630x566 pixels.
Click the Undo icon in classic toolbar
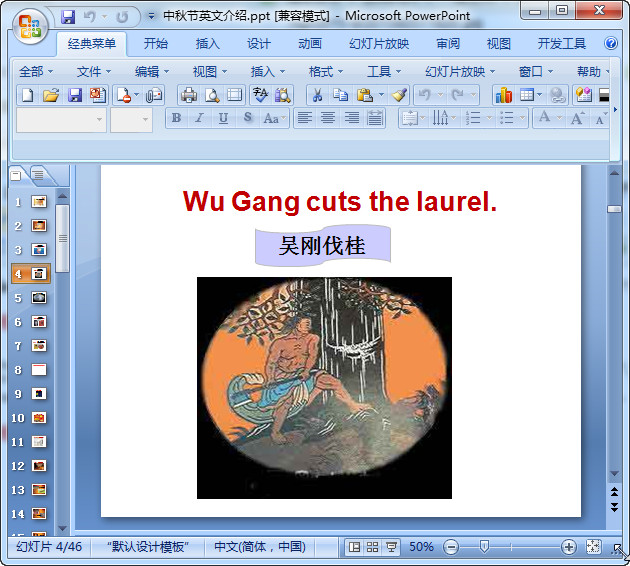point(424,95)
